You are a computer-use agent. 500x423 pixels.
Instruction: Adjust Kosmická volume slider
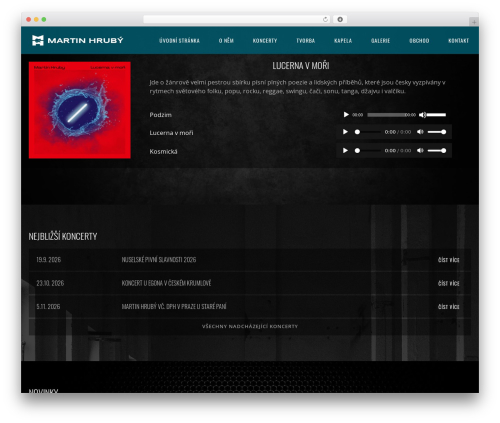(437, 151)
